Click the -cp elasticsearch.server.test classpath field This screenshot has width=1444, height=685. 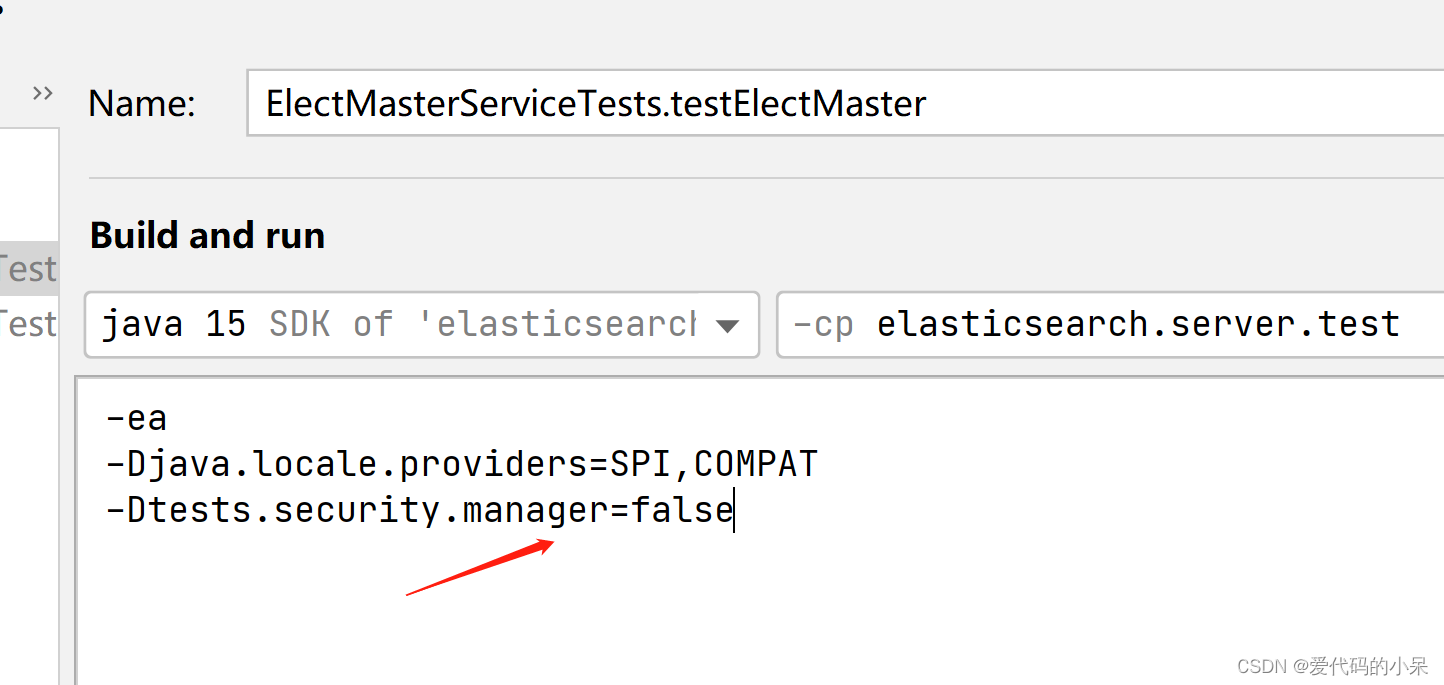click(1110, 324)
